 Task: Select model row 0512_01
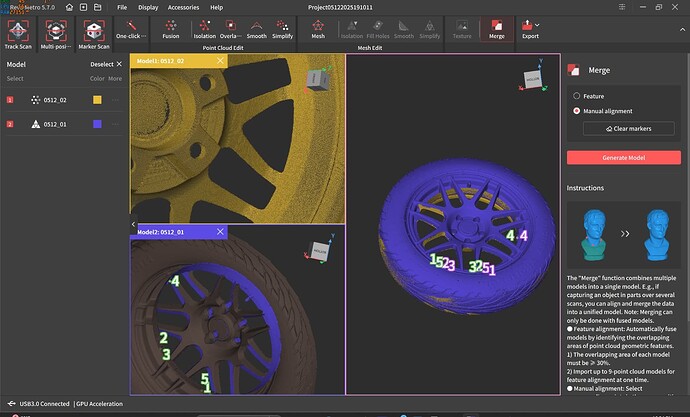click(64, 124)
